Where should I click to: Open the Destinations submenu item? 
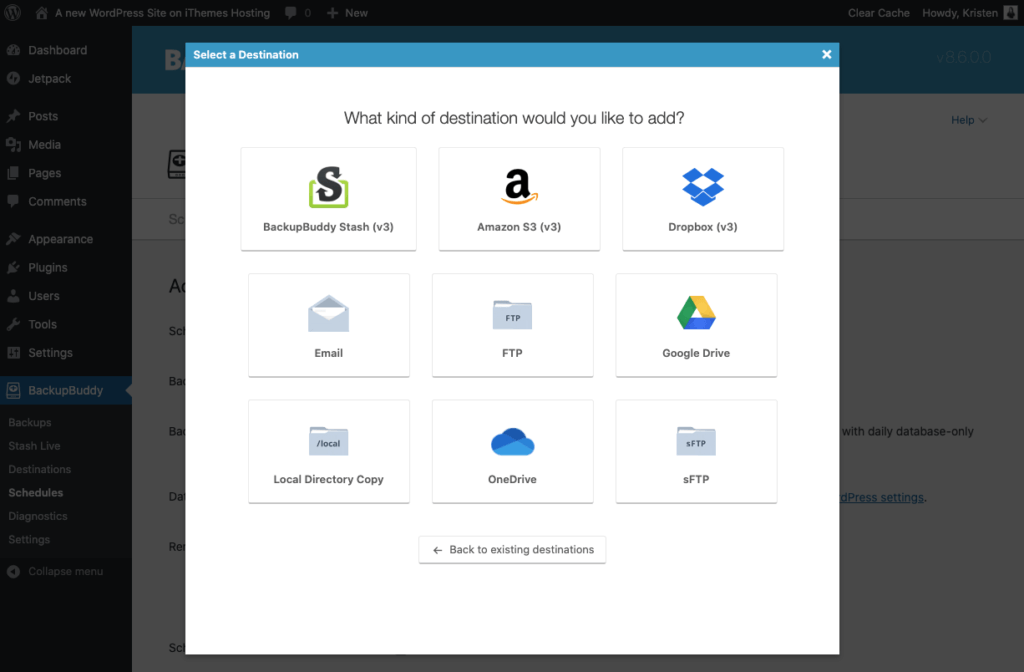40,470
